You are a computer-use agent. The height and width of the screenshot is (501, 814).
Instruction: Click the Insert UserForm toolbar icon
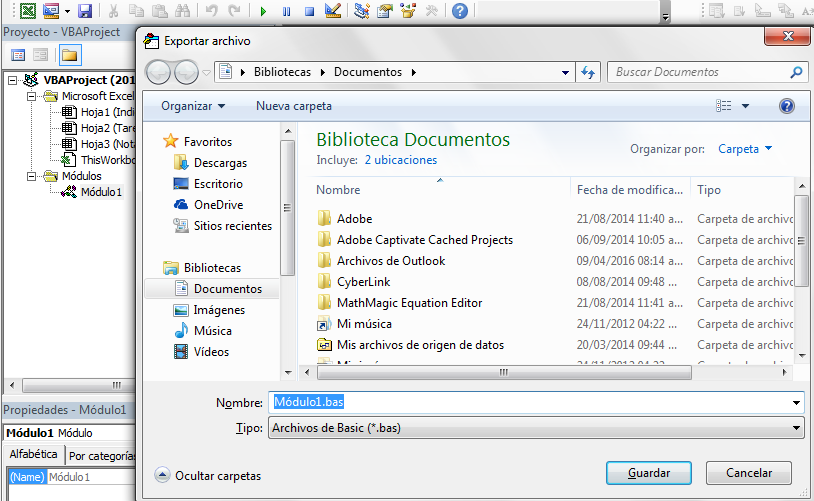(x=51, y=10)
